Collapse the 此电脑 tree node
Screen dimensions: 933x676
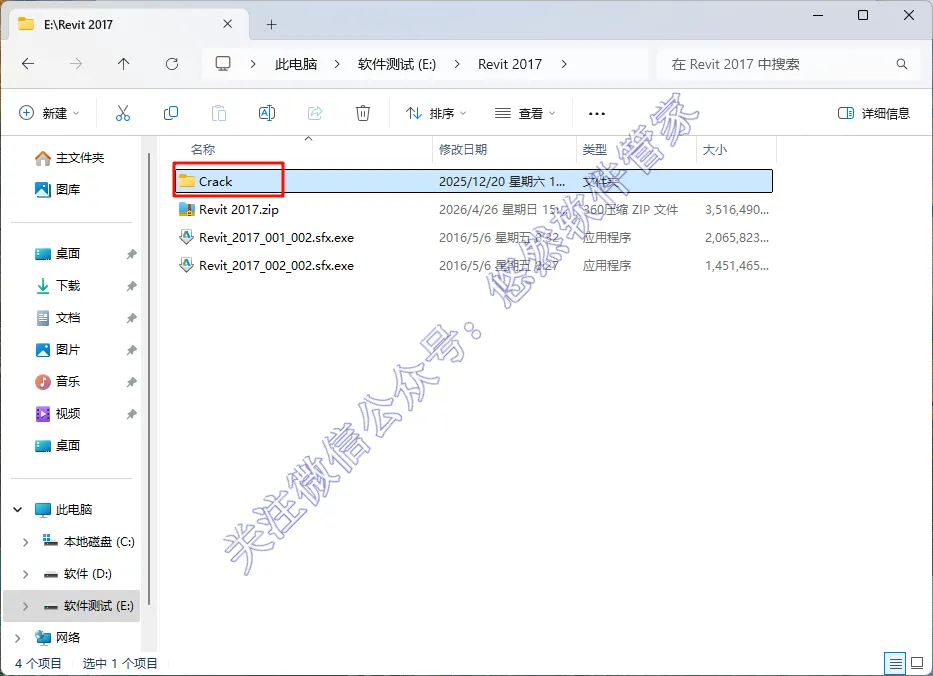click(x=18, y=509)
